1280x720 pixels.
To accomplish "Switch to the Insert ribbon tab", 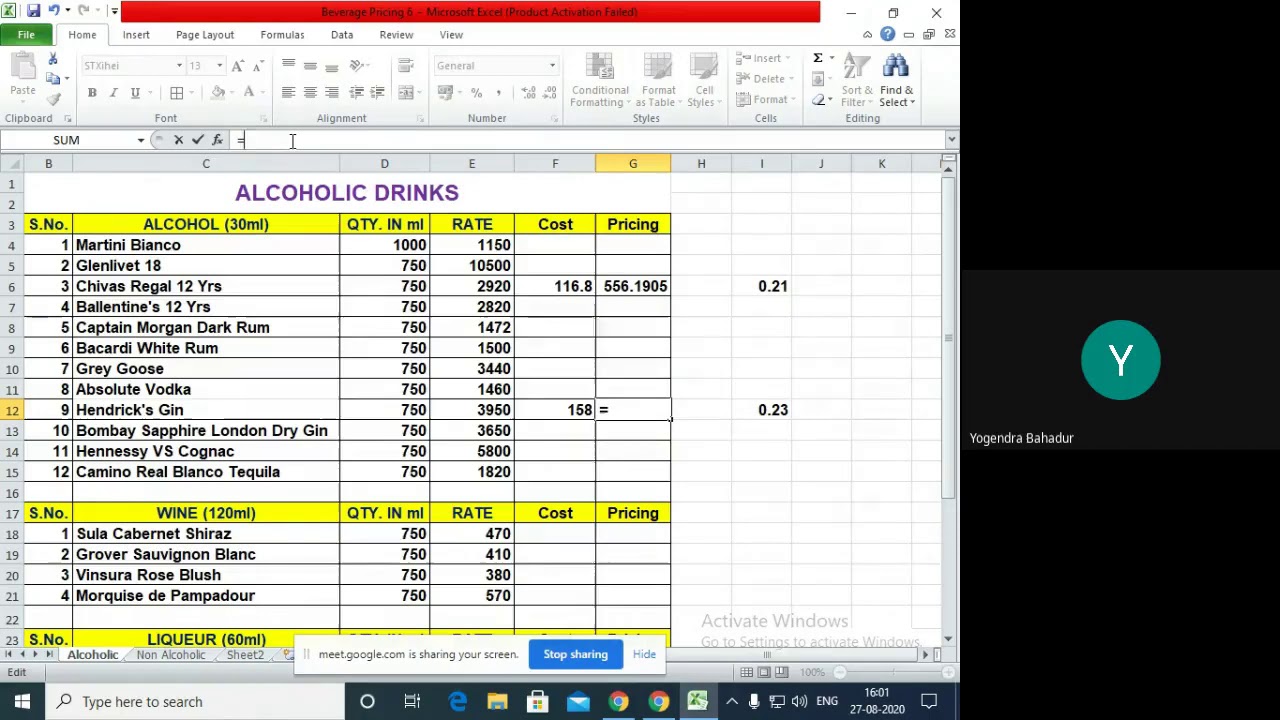I will pos(136,35).
